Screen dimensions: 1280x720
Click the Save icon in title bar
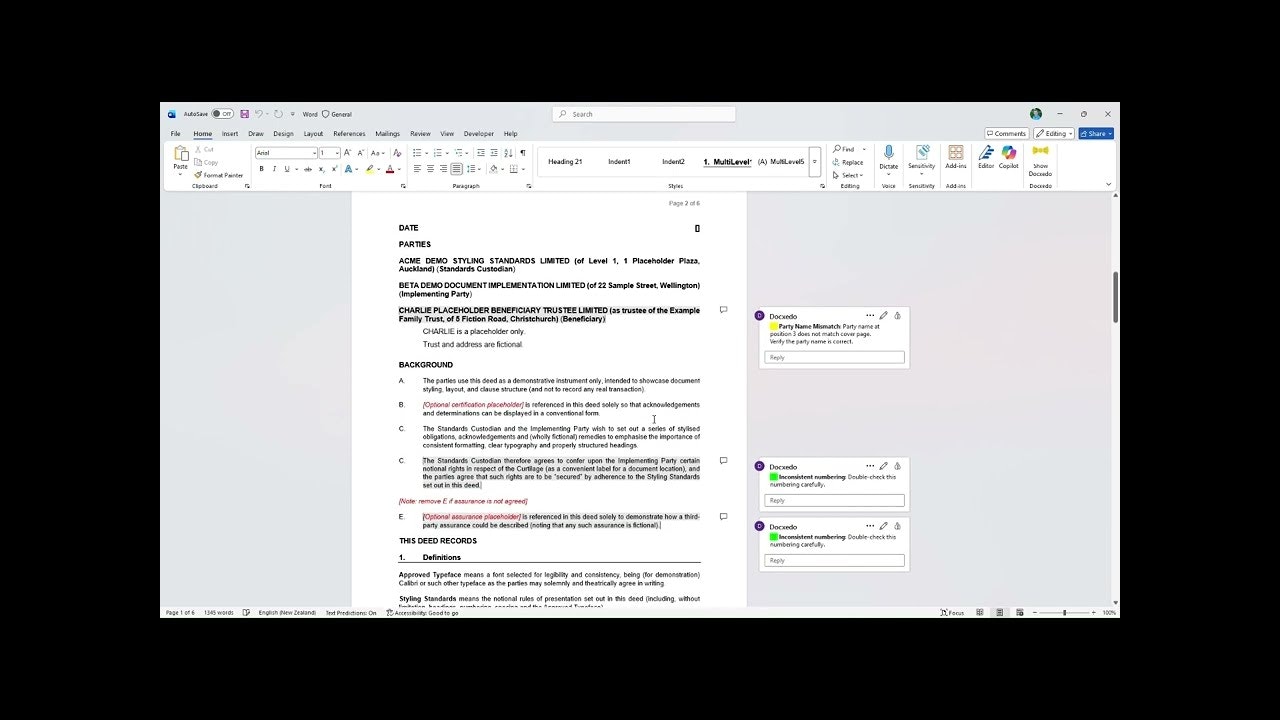[244, 114]
